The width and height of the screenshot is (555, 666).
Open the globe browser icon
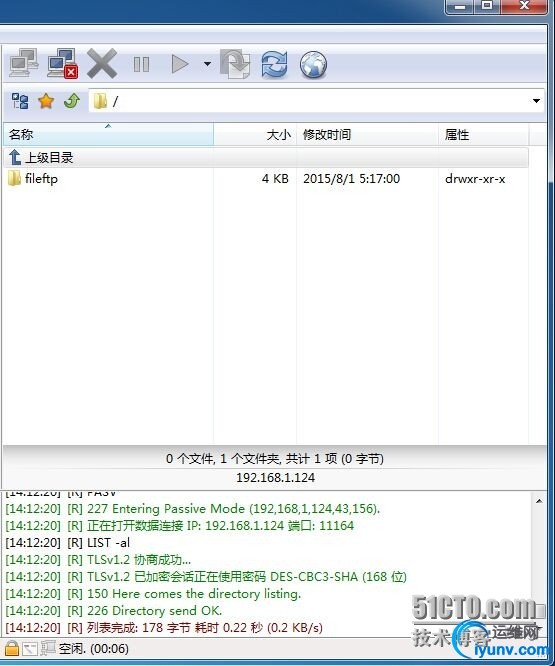coord(313,65)
